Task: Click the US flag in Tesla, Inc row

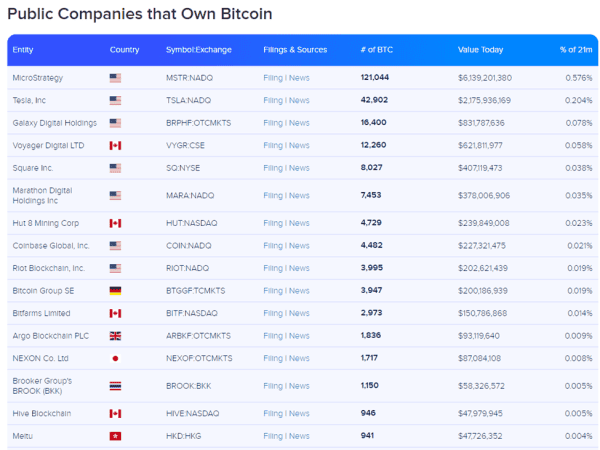Action: 115,100
